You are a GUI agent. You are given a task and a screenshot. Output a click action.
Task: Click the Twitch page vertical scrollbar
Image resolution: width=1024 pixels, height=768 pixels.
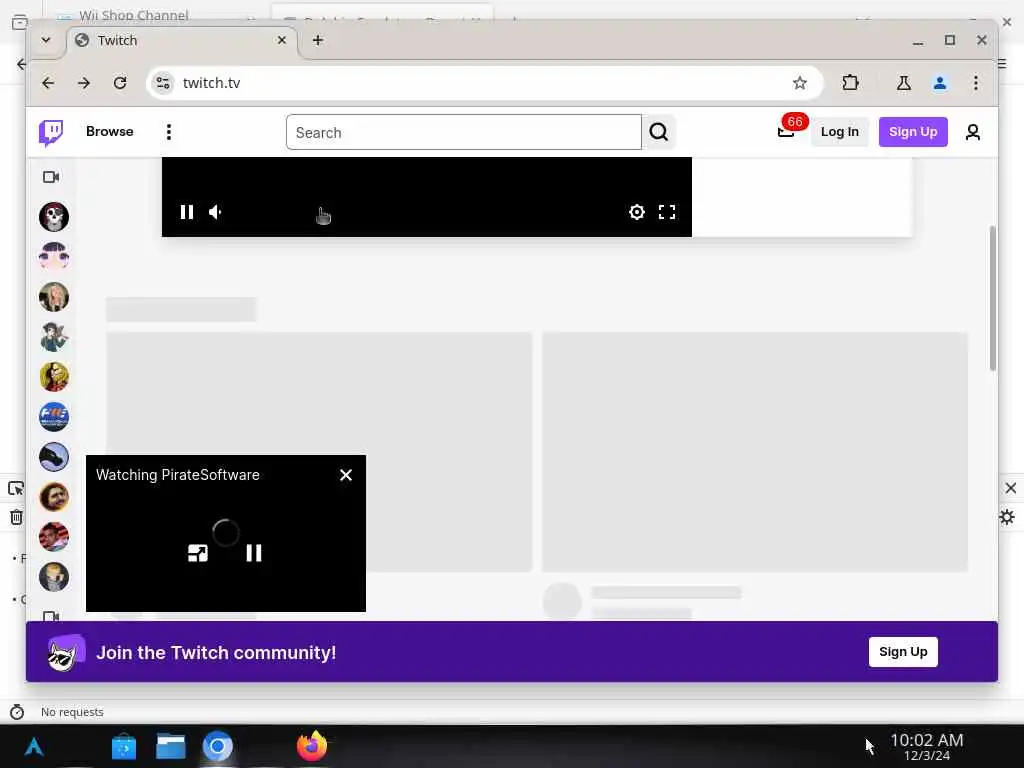tap(993, 298)
